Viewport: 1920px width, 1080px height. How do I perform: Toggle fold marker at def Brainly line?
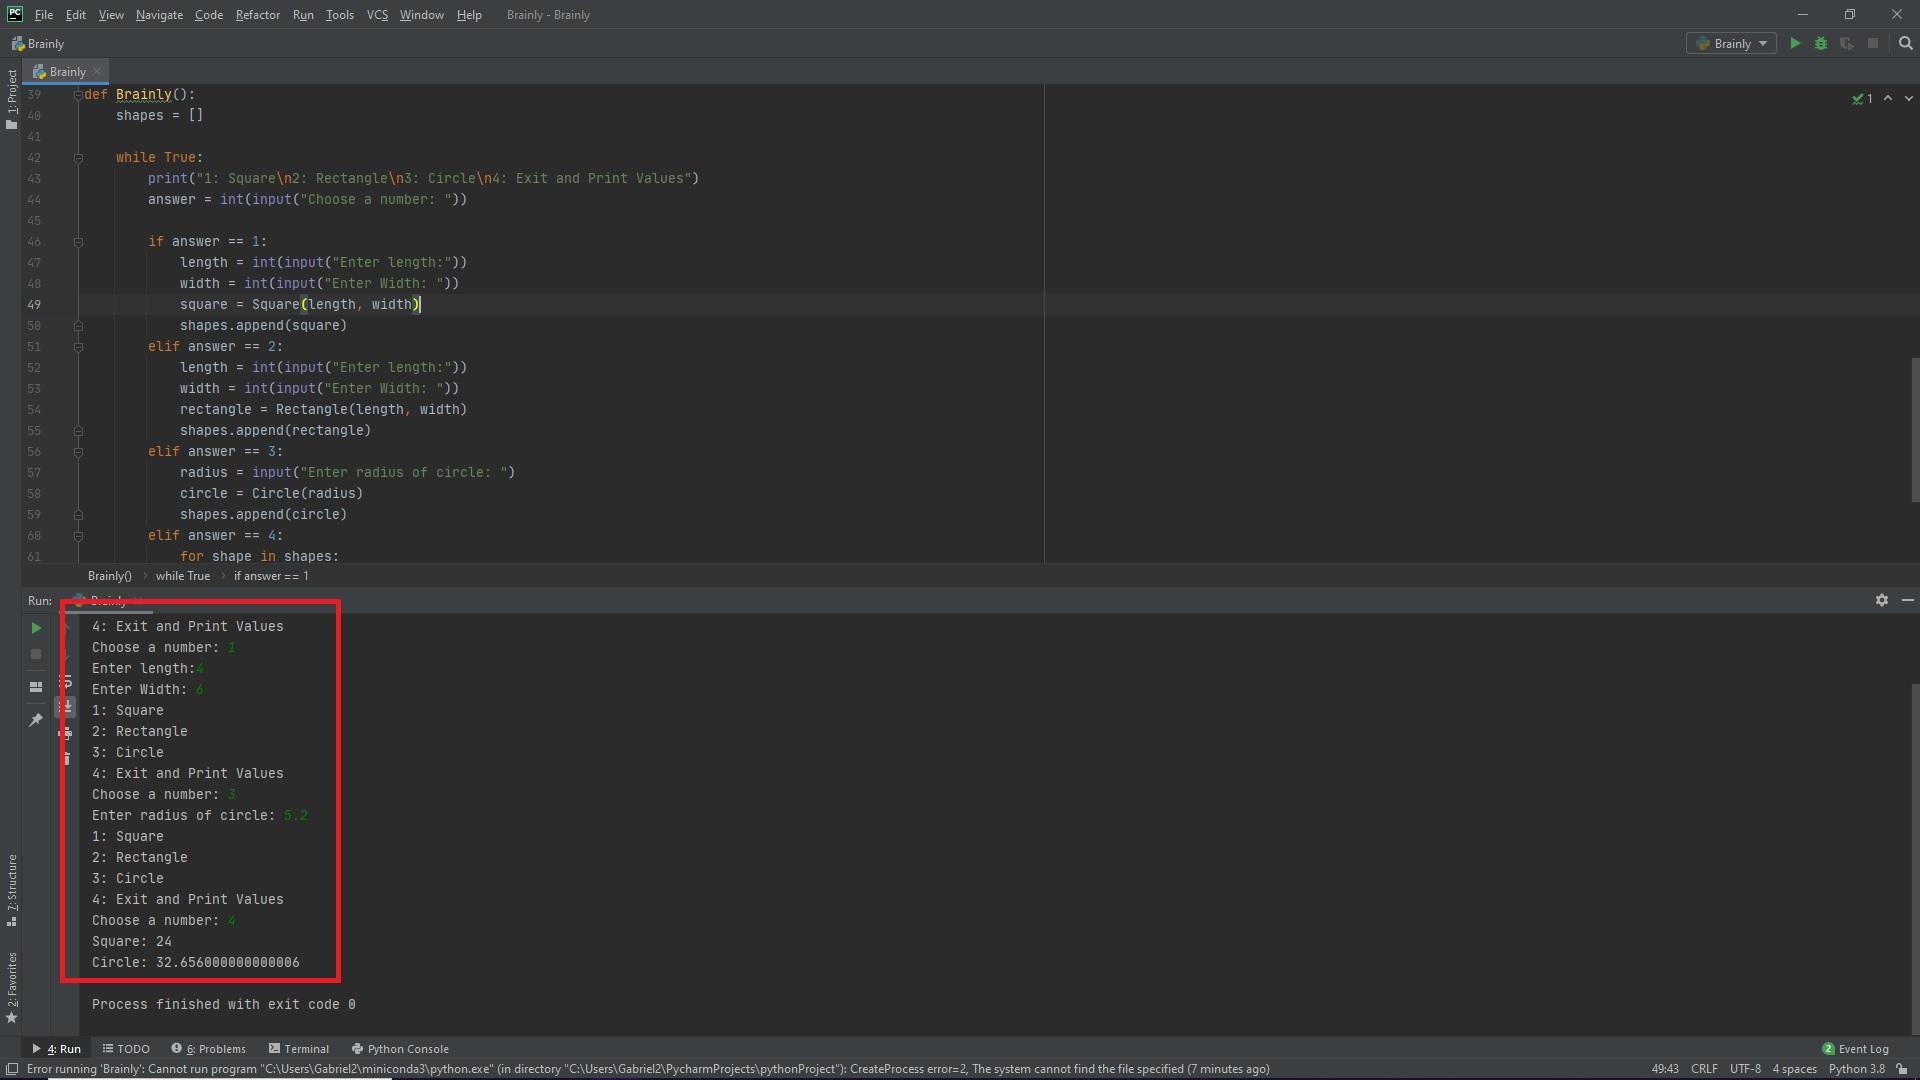78,95
